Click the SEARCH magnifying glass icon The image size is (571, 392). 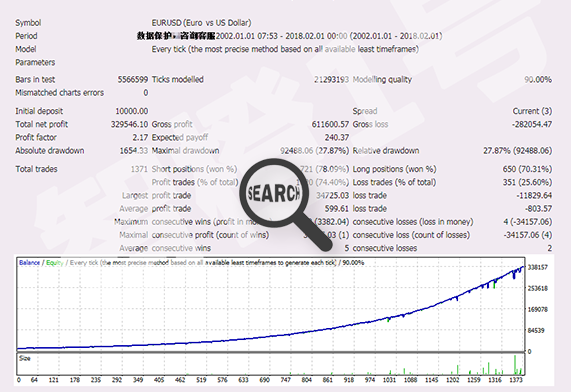[x=274, y=193]
